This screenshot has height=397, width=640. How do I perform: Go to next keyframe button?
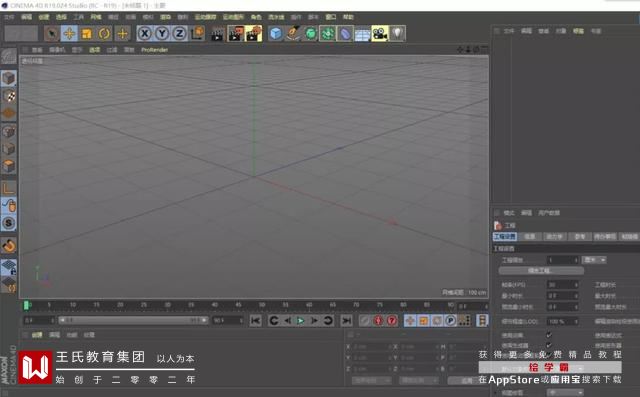point(328,321)
